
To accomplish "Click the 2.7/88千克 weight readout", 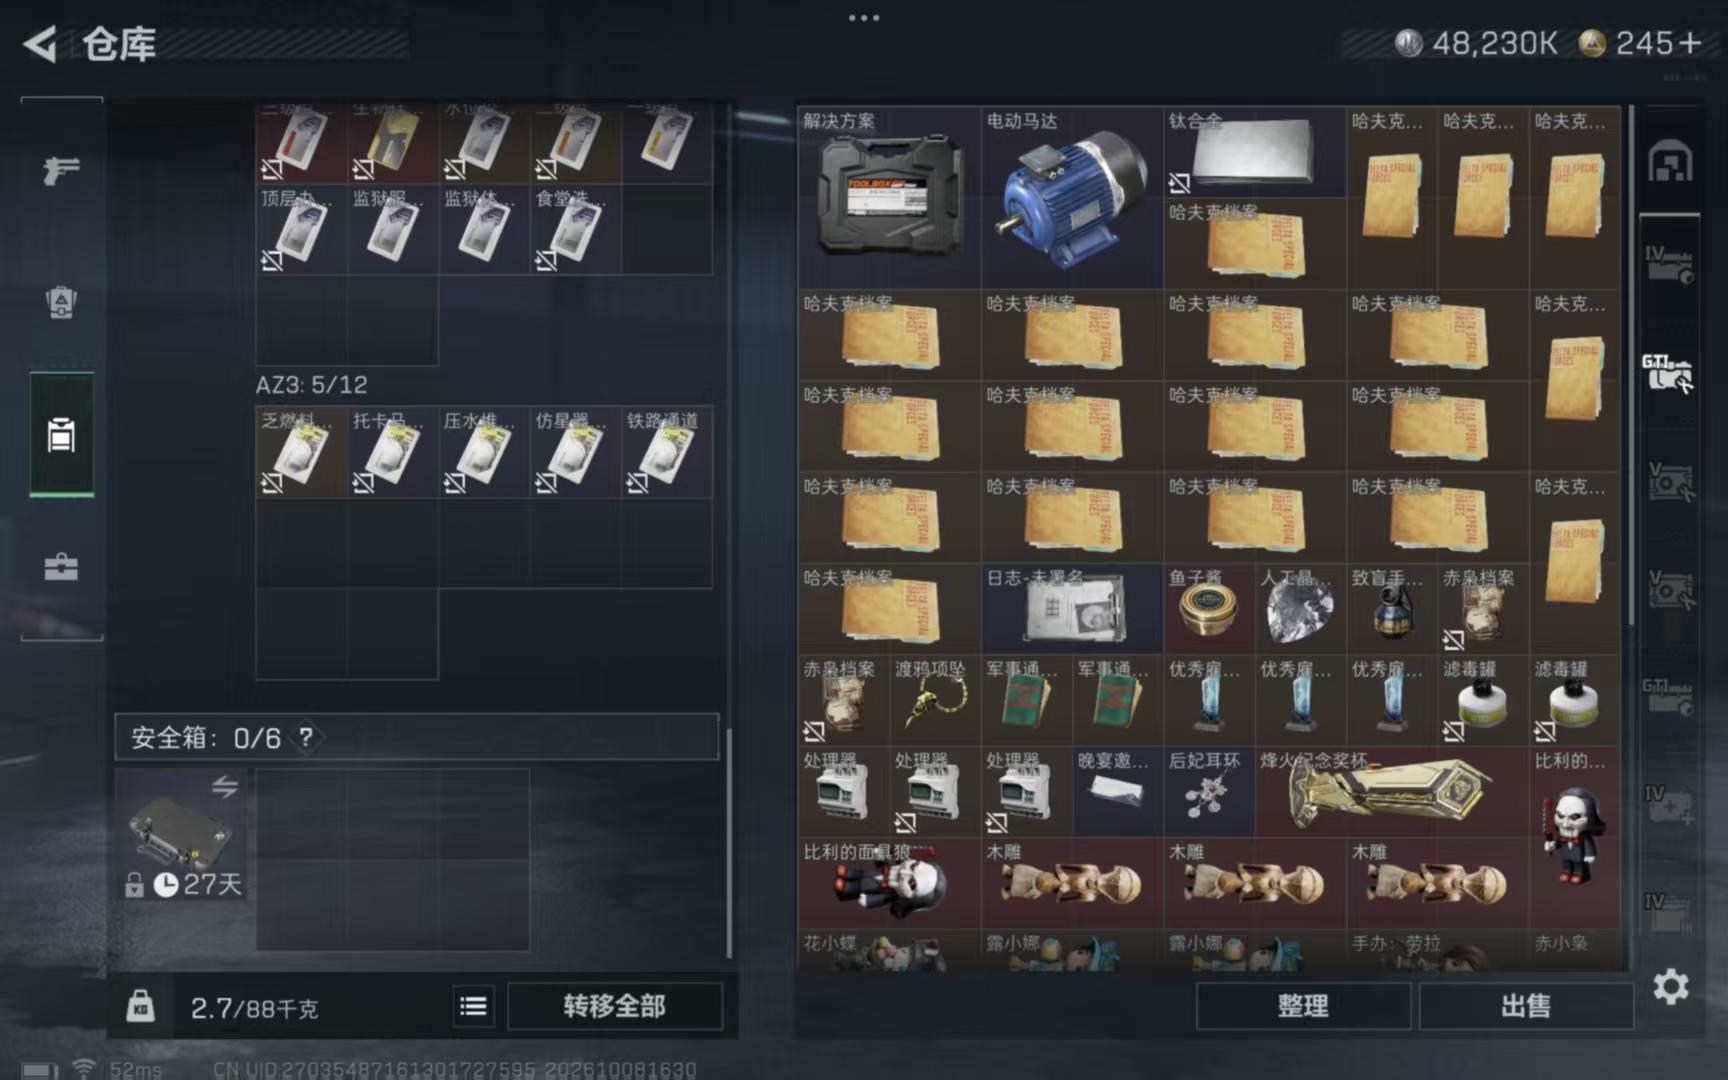I will click(x=254, y=1008).
